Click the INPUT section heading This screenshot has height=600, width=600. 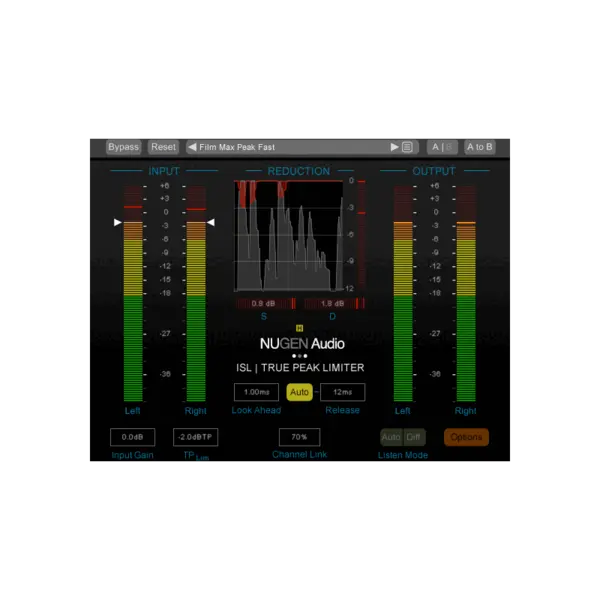pyautogui.click(x=164, y=171)
